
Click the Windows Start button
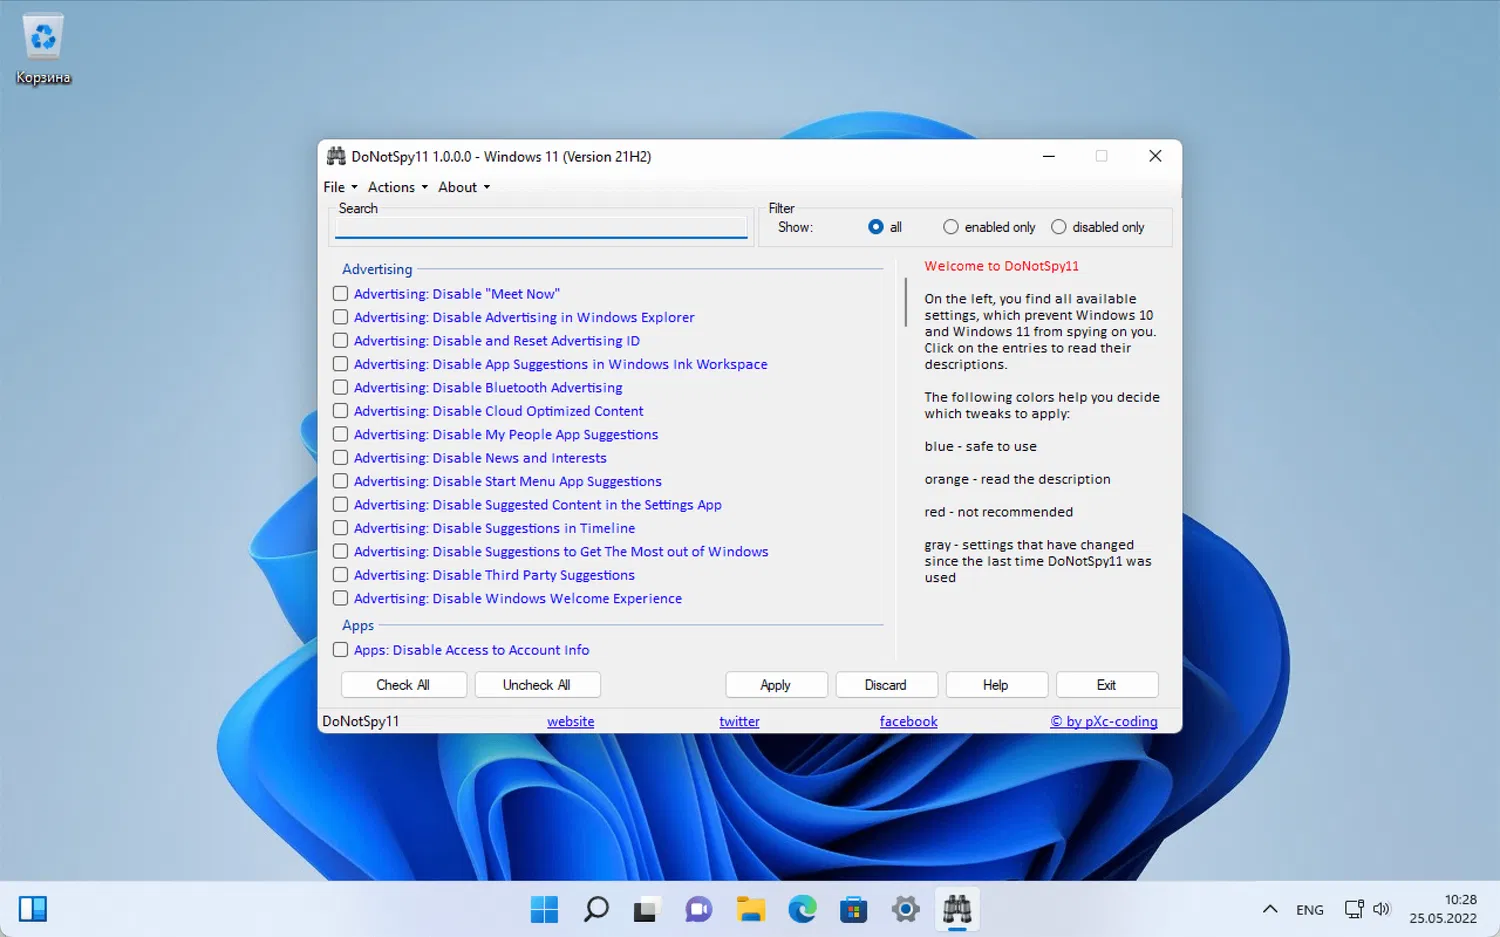[544, 909]
